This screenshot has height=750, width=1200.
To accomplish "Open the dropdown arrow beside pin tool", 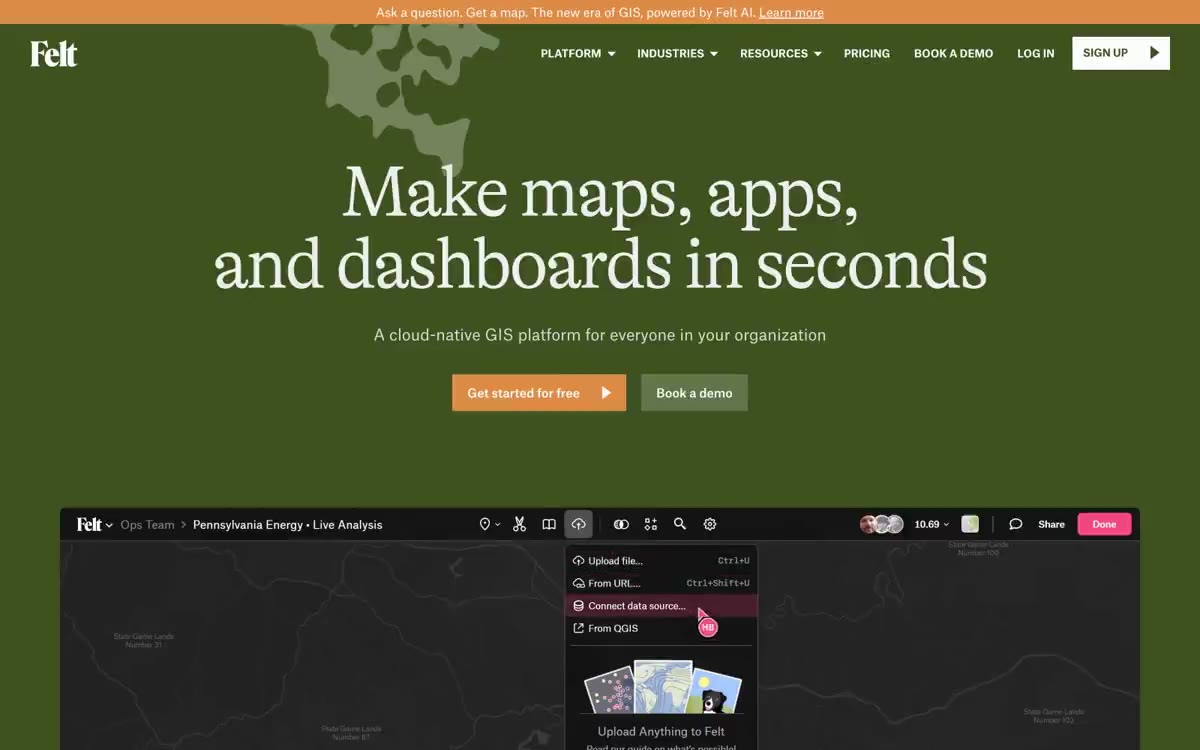I will (x=498, y=525).
